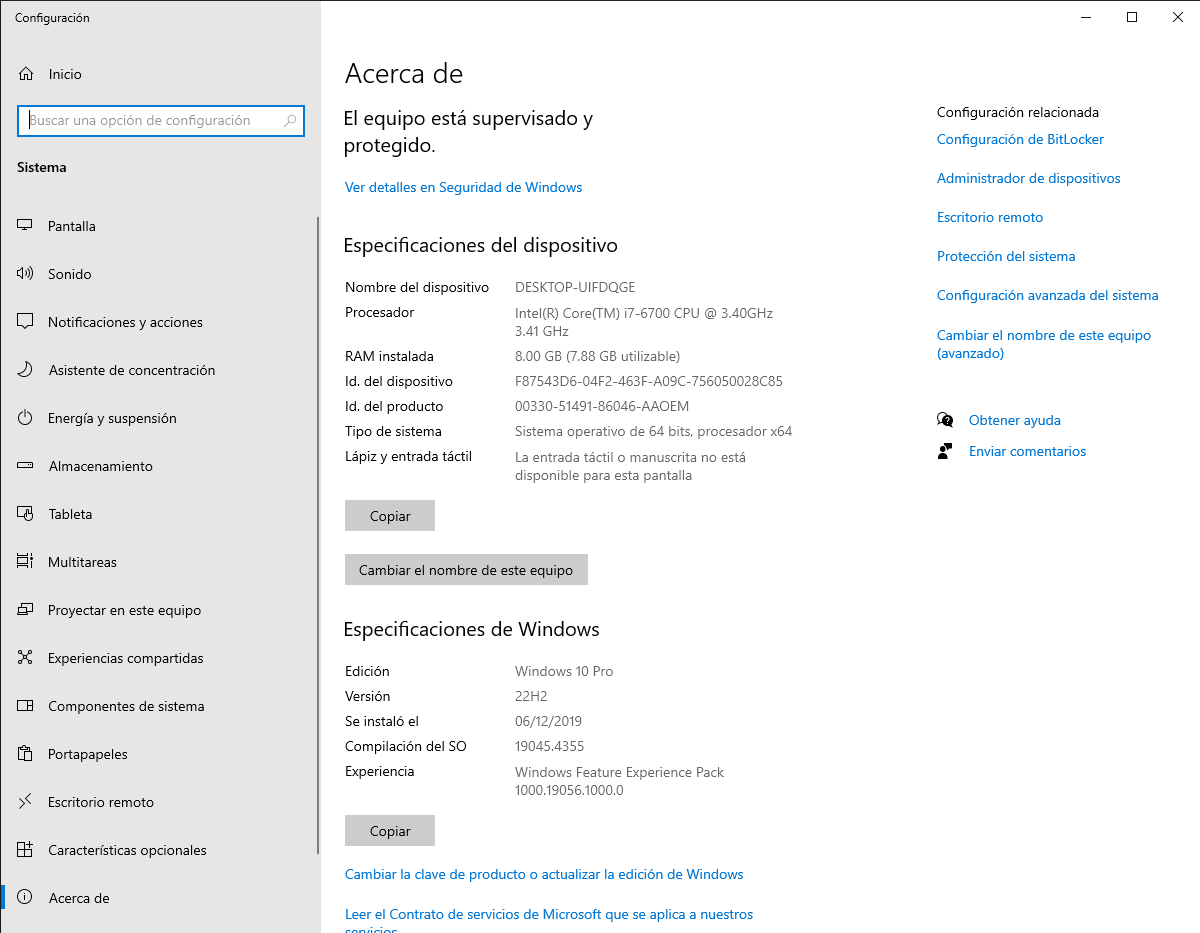Open the Tableta settings section

pyautogui.click(x=77, y=514)
